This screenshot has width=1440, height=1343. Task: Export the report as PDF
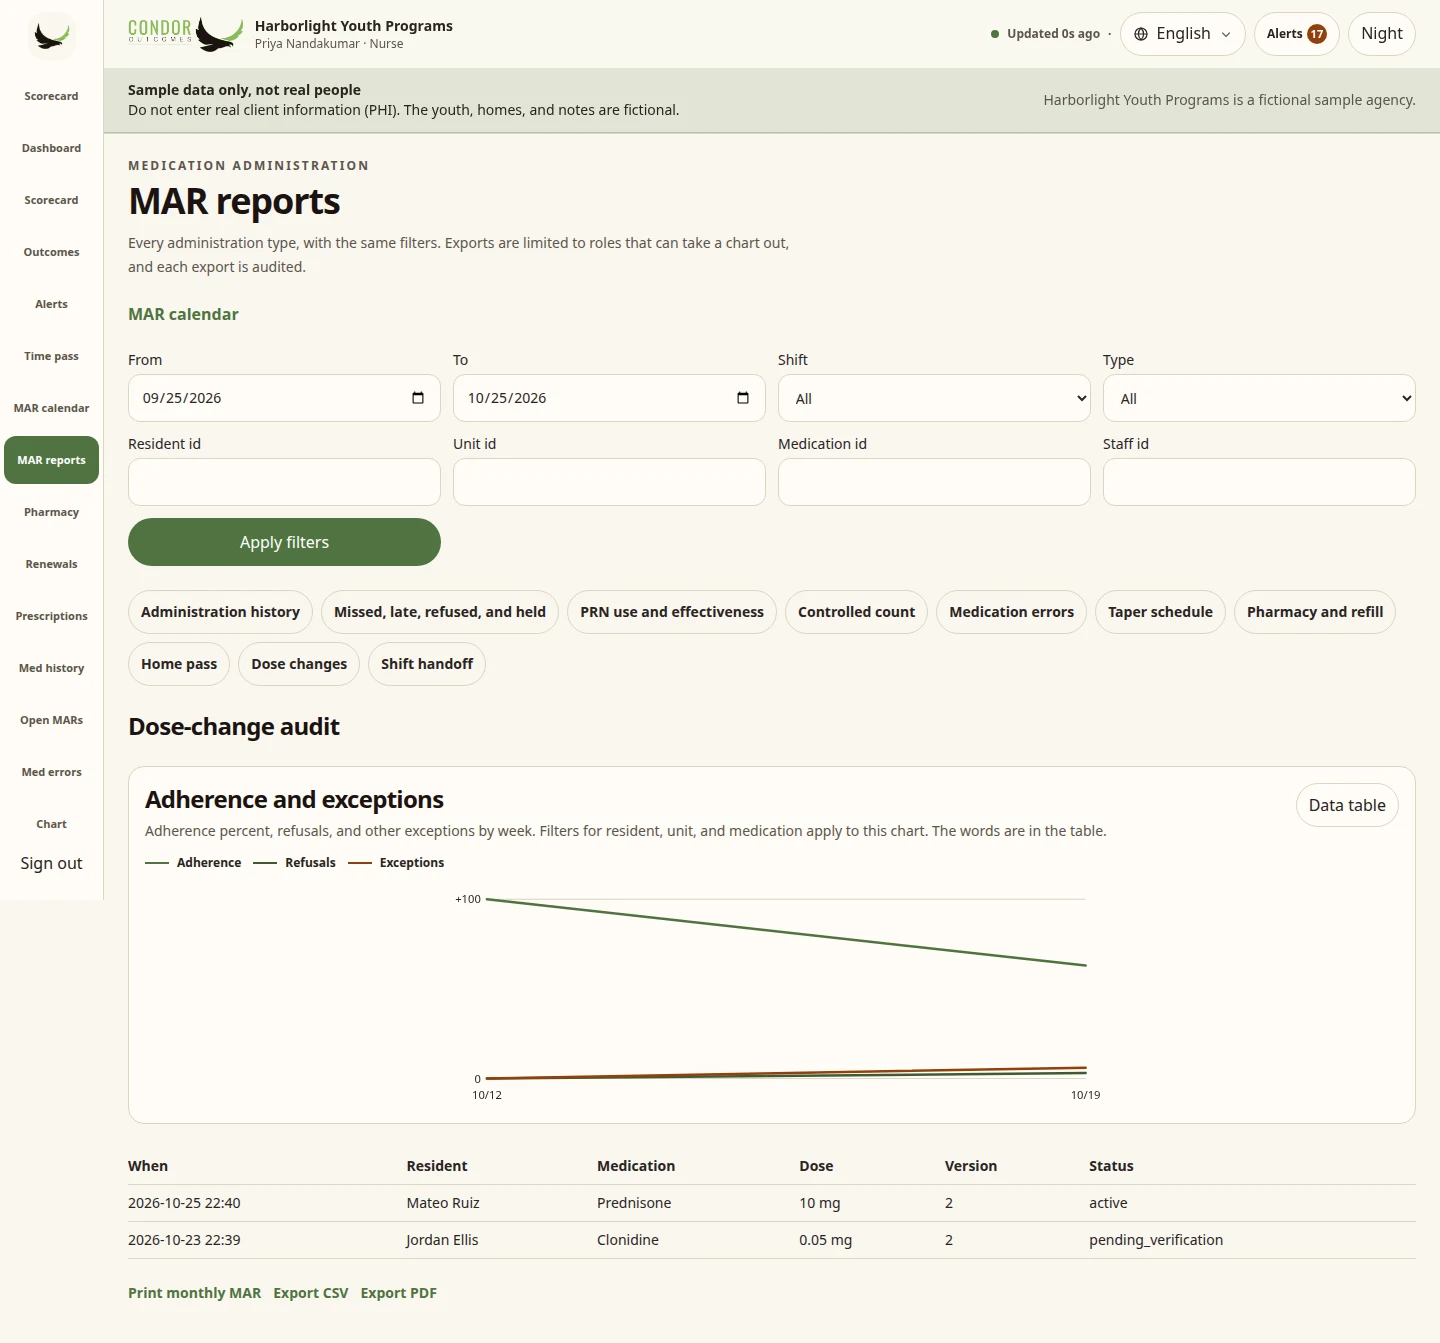tap(399, 1293)
